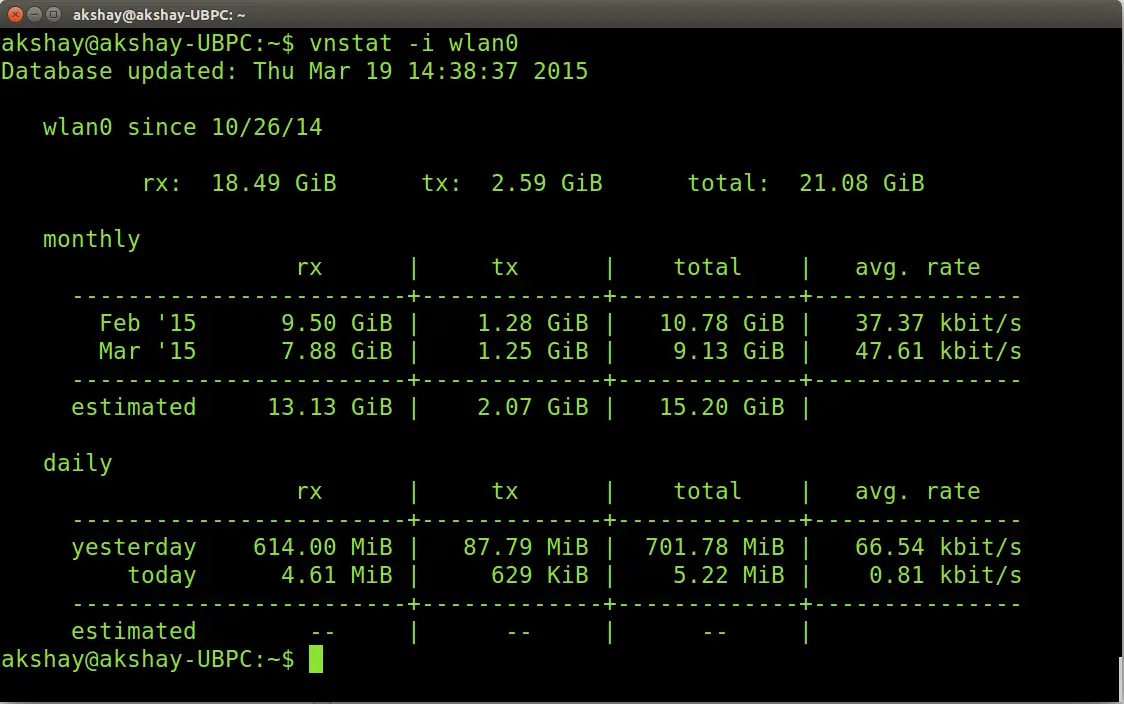Click the yesterday row label in daily
The width and height of the screenshot is (1124, 704).
(x=134, y=547)
